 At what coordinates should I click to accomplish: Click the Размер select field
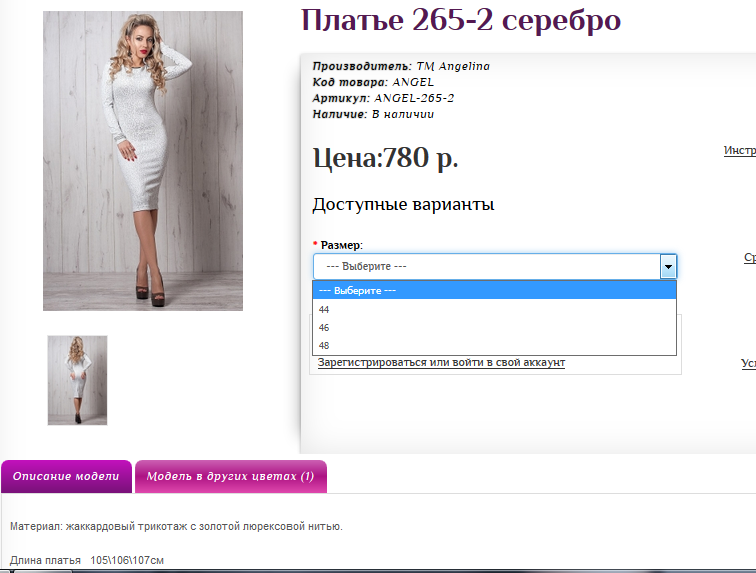click(486, 267)
